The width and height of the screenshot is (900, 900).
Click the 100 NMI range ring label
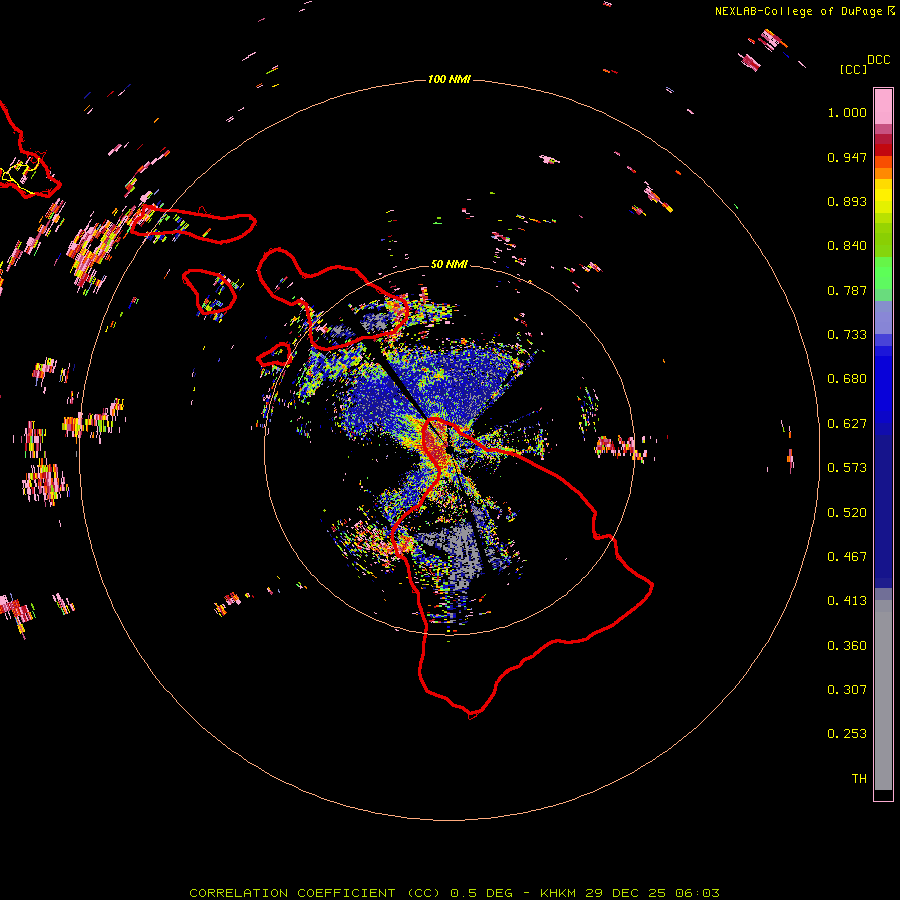449,79
